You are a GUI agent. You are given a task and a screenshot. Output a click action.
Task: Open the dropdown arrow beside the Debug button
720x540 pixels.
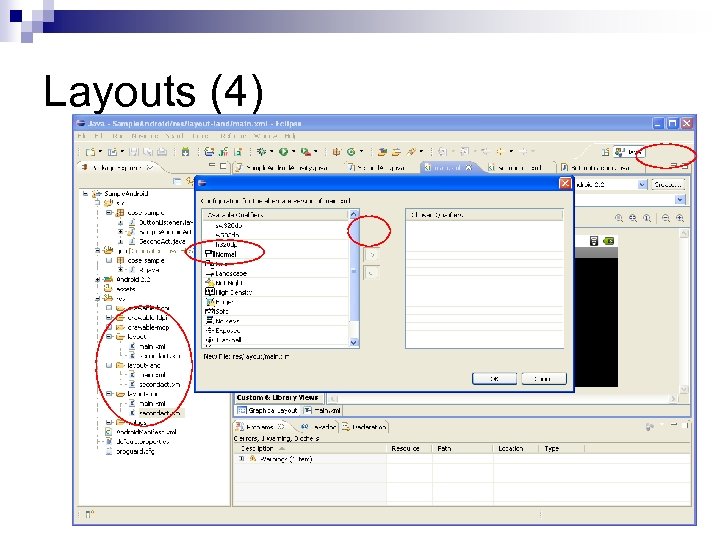pyautogui.click(x=271, y=152)
